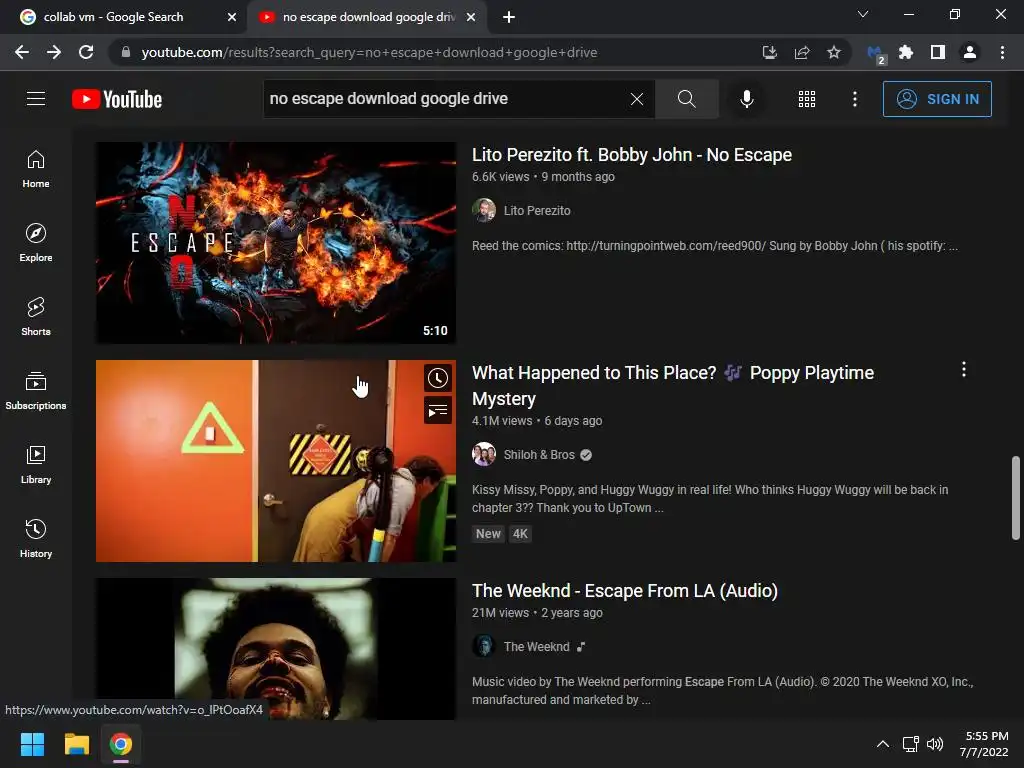Viewport: 1024px width, 768px height.
Task: Close the collab vm Google Search tab
Action: [x=232, y=18]
